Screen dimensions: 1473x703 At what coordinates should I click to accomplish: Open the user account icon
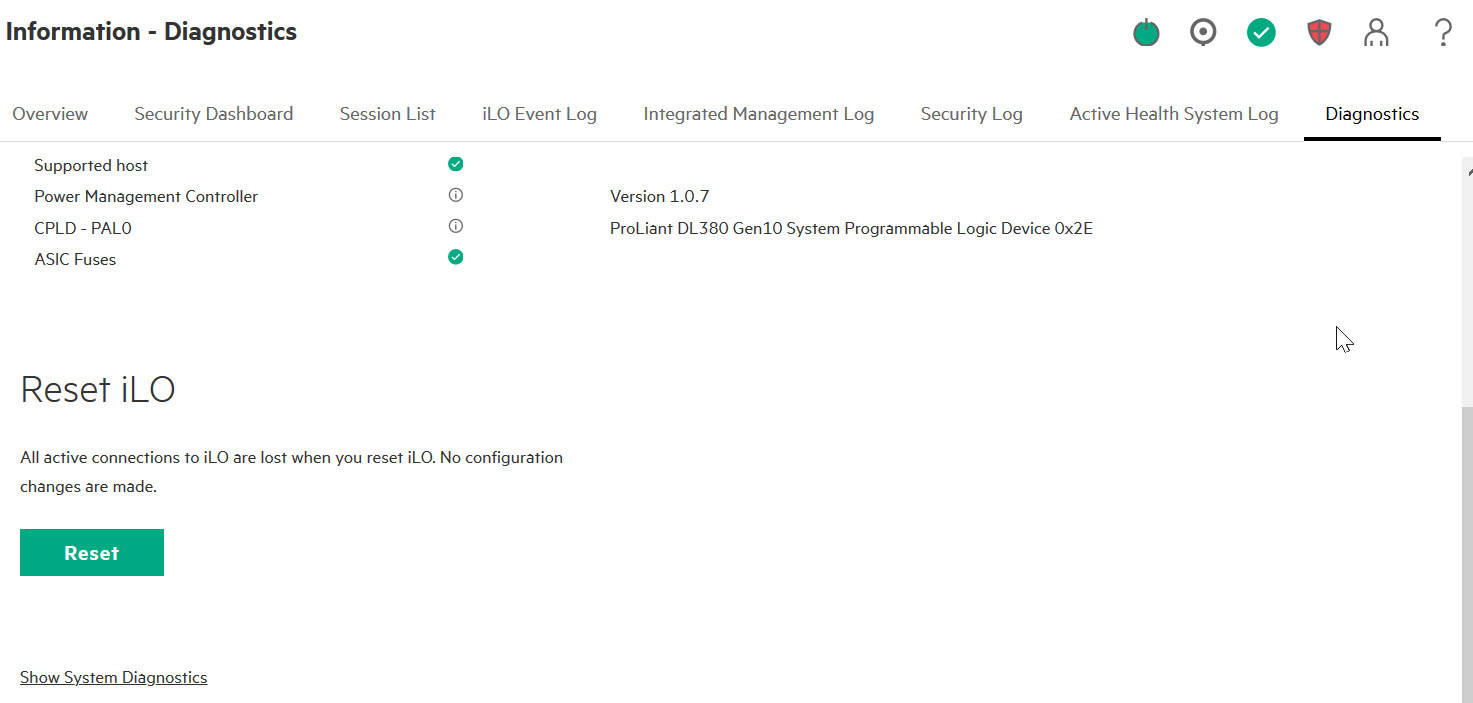click(1377, 33)
